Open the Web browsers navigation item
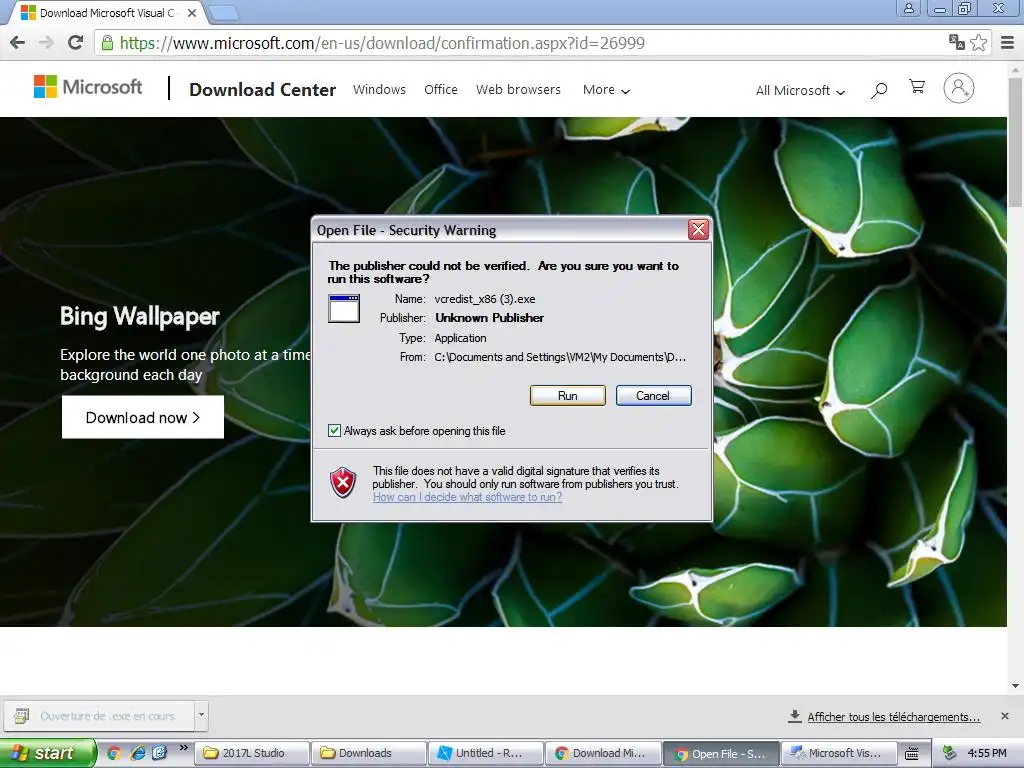 (x=519, y=89)
